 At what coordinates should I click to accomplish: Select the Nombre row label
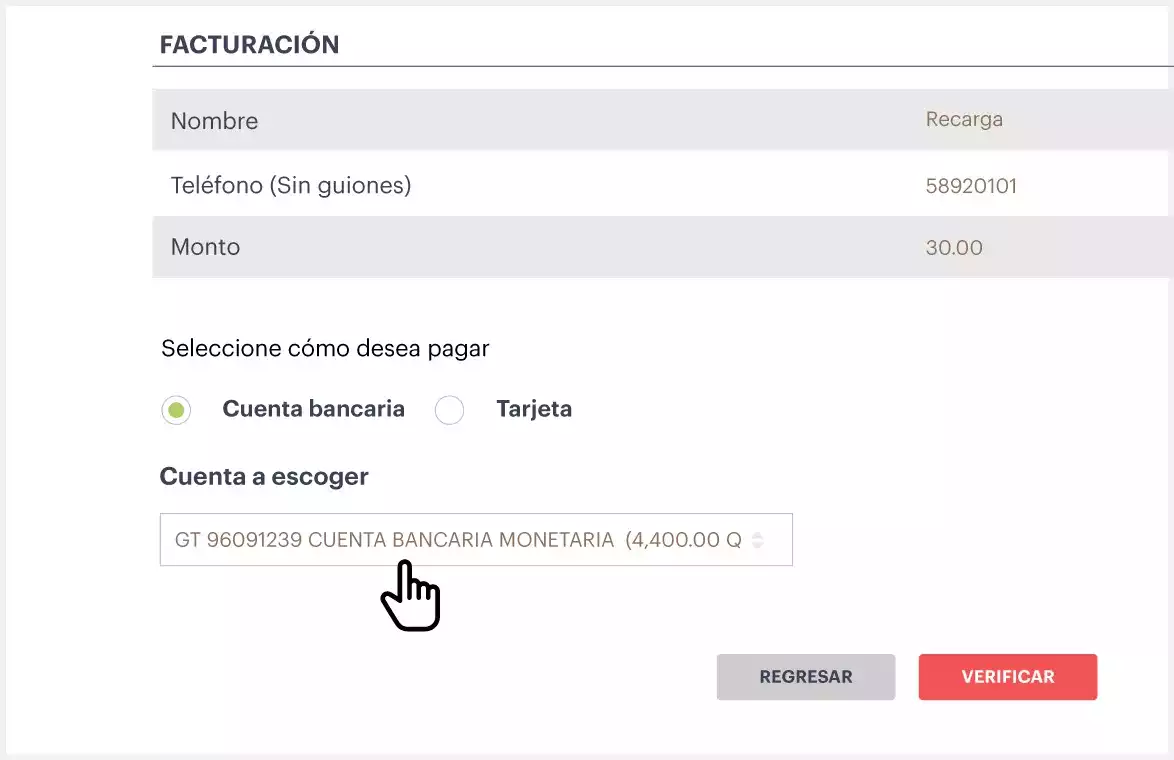[x=214, y=121]
